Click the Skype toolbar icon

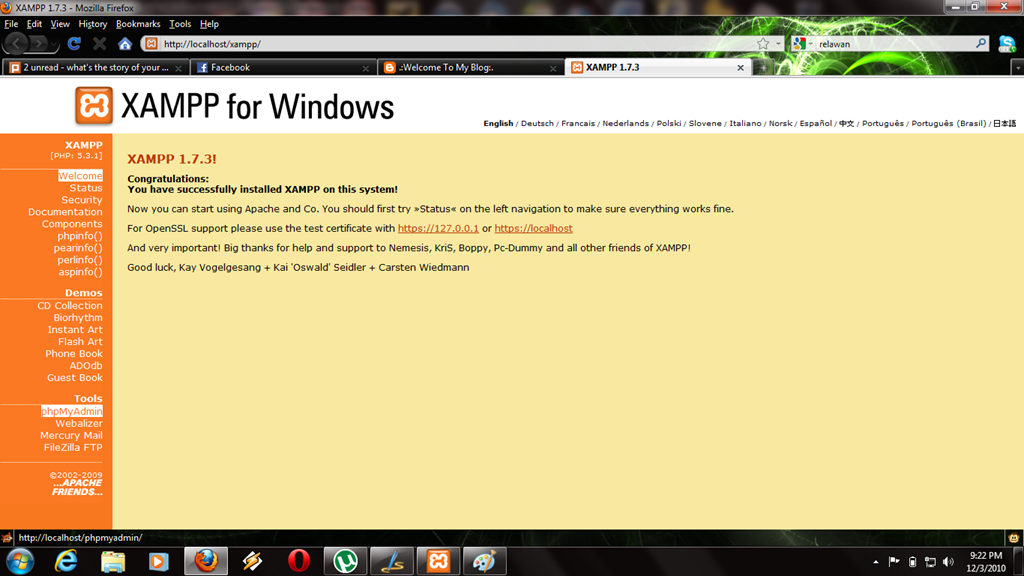[1007, 44]
